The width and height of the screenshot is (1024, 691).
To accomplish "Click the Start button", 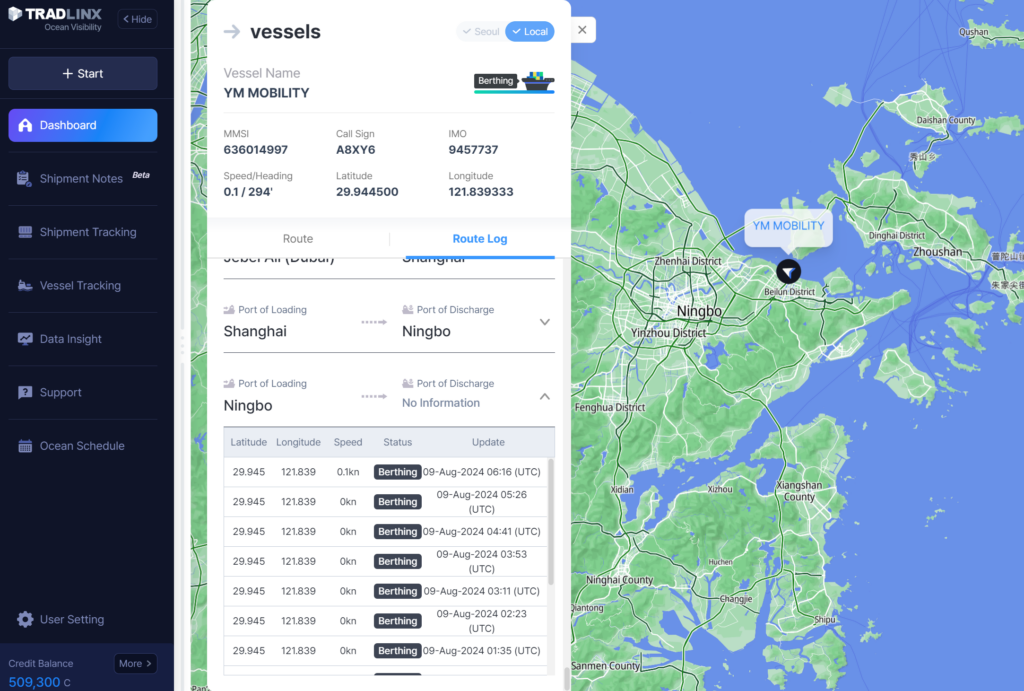I will pyautogui.click(x=83, y=74).
